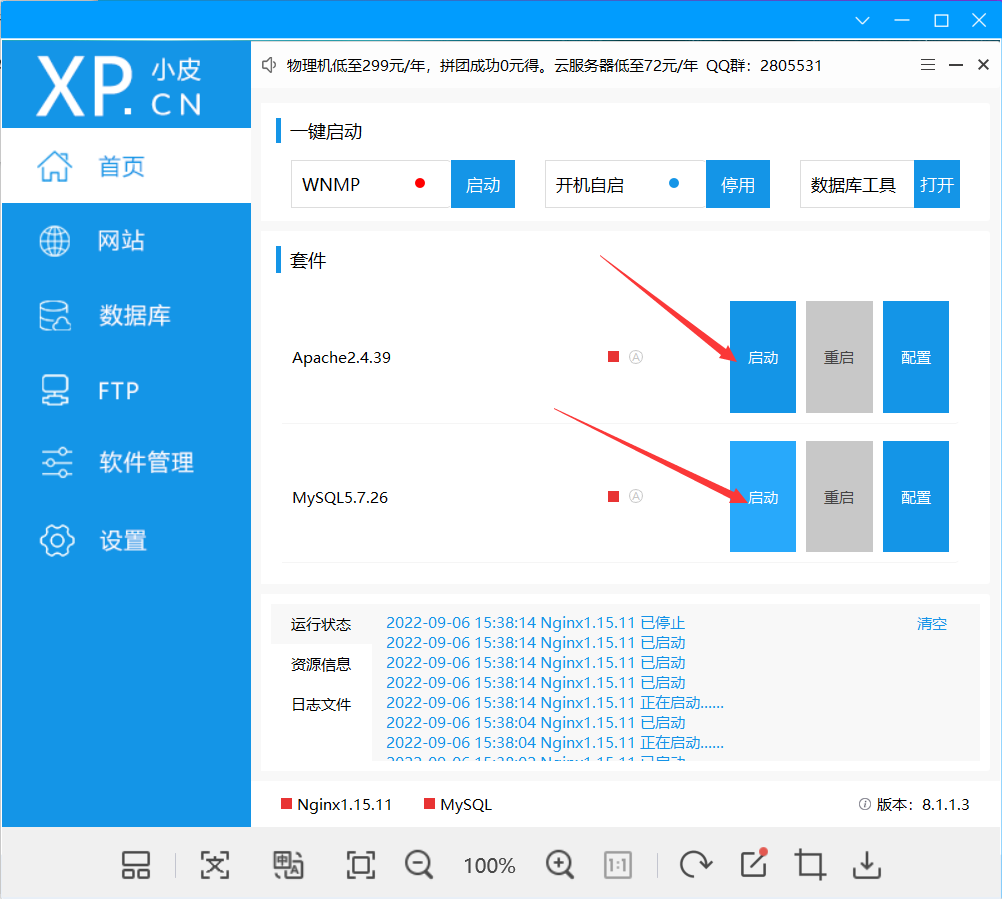Toggle the auto-start A icon for MySQL5.7.26

point(636,496)
